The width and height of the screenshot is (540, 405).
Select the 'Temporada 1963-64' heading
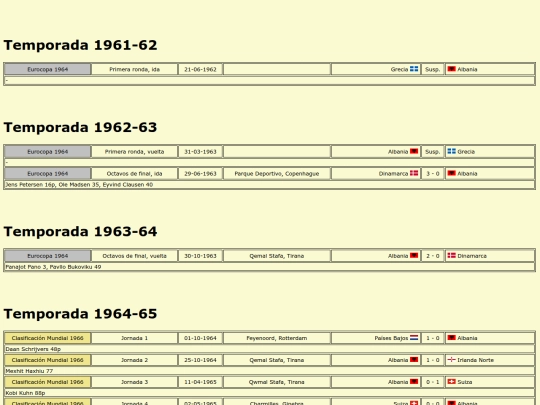[80, 231]
